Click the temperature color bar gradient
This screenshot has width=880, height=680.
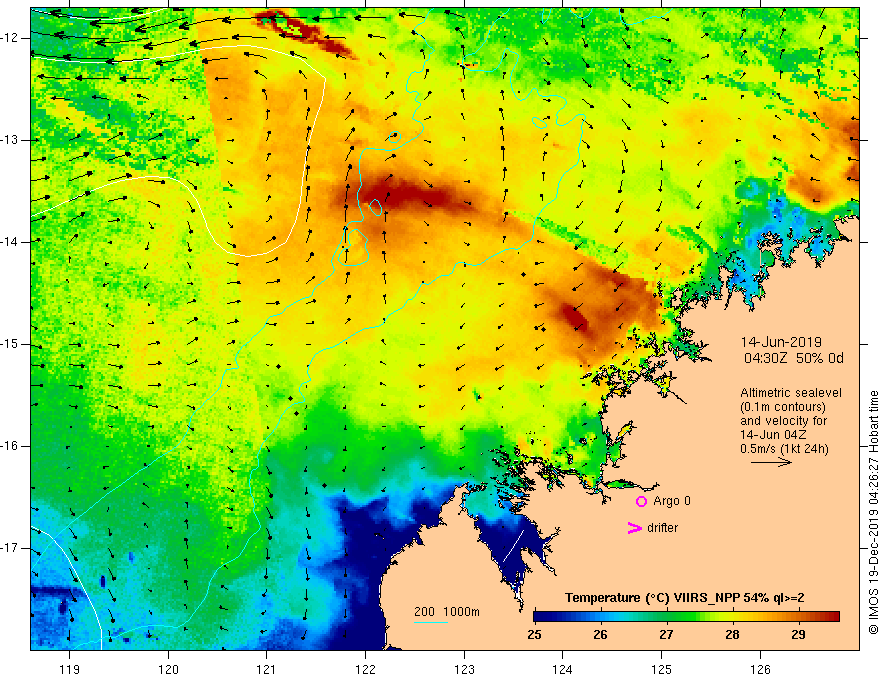687,617
